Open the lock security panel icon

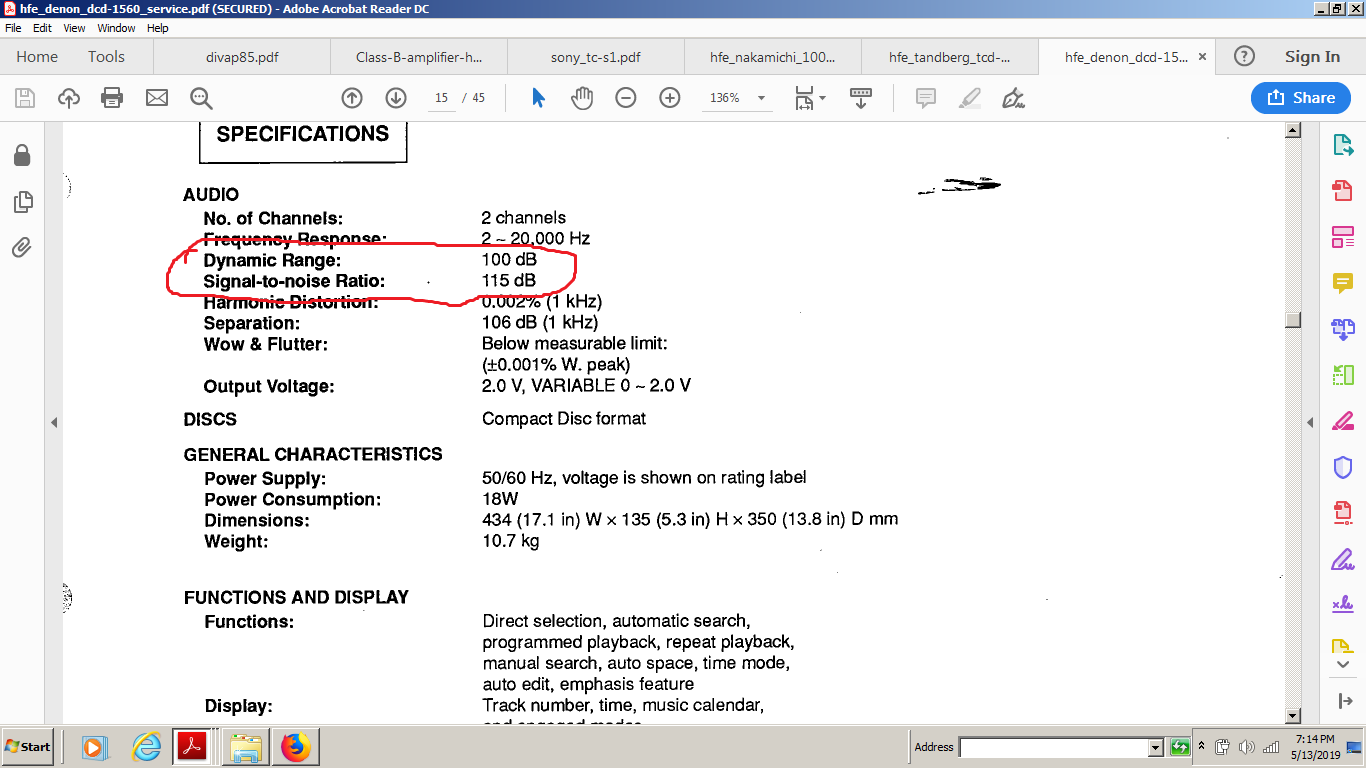coord(22,155)
